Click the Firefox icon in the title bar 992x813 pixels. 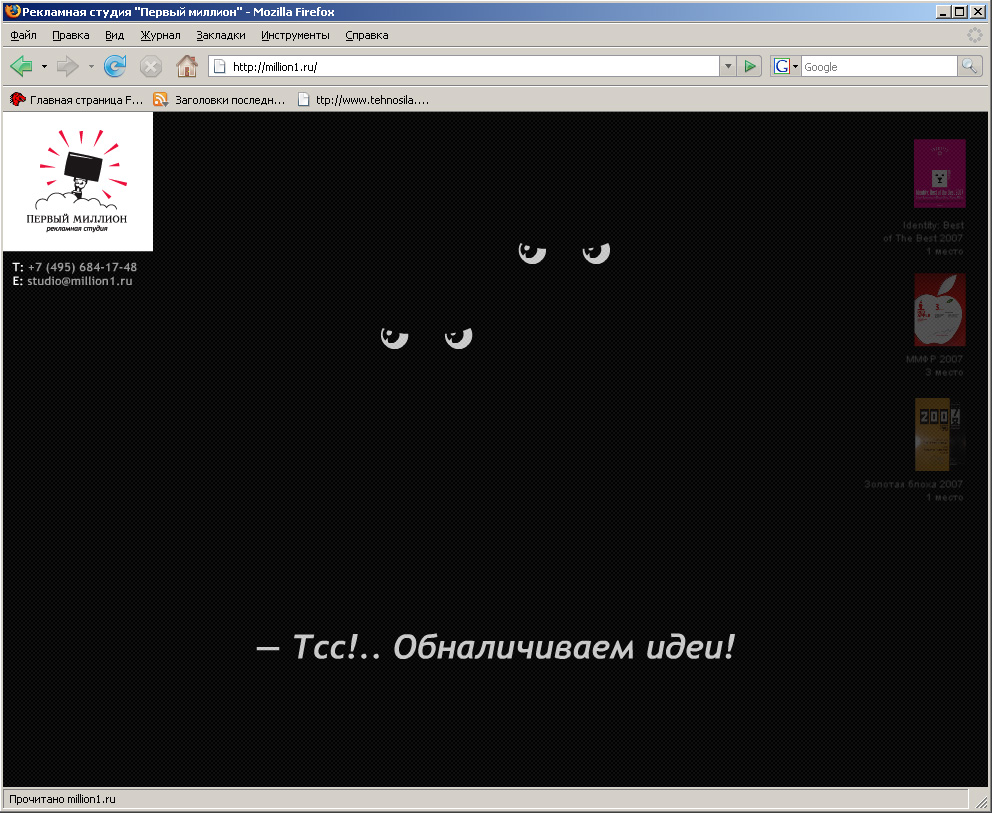coord(12,11)
